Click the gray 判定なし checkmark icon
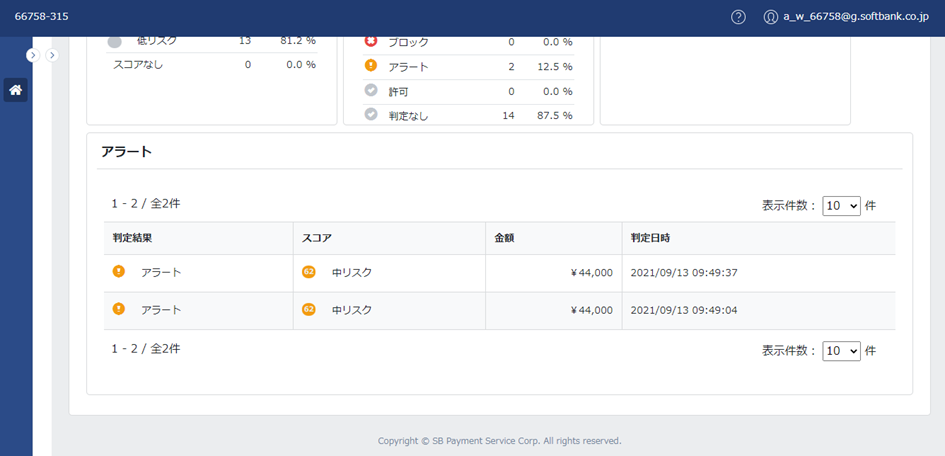 pos(371,114)
